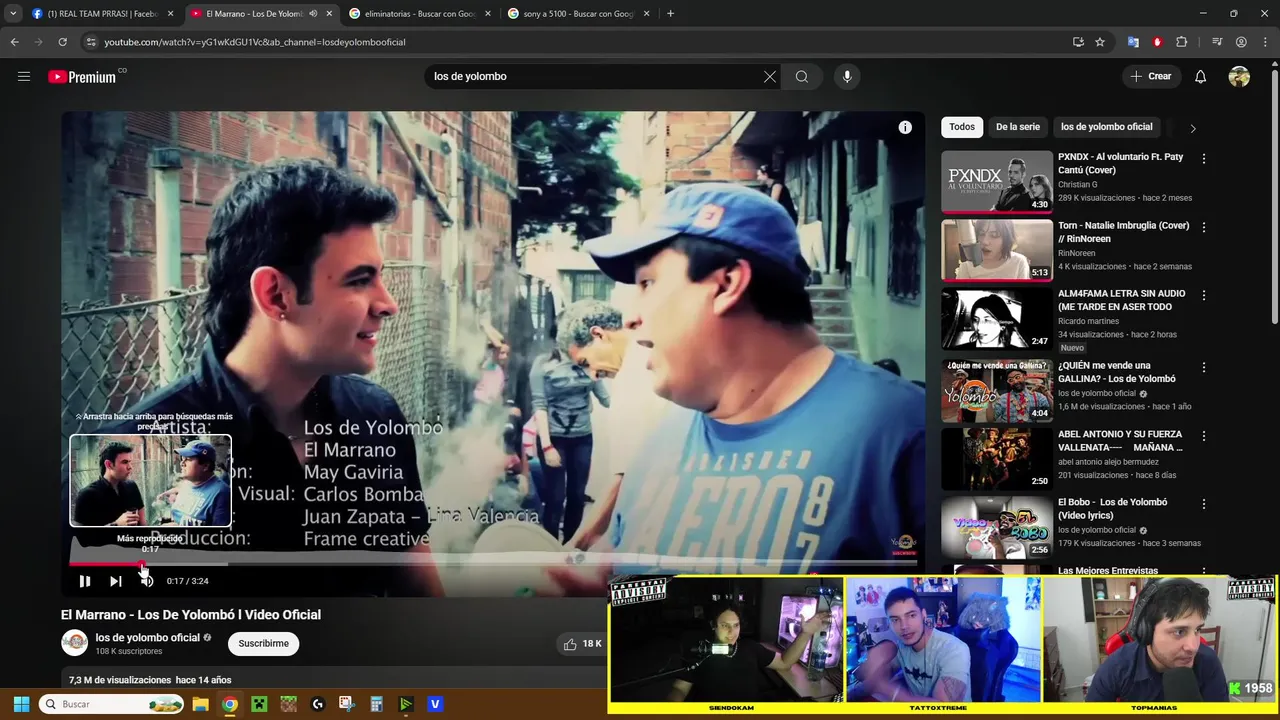Start voice search with the microphone
1280x720 pixels.
pyautogui.click(x=847, y=76)
